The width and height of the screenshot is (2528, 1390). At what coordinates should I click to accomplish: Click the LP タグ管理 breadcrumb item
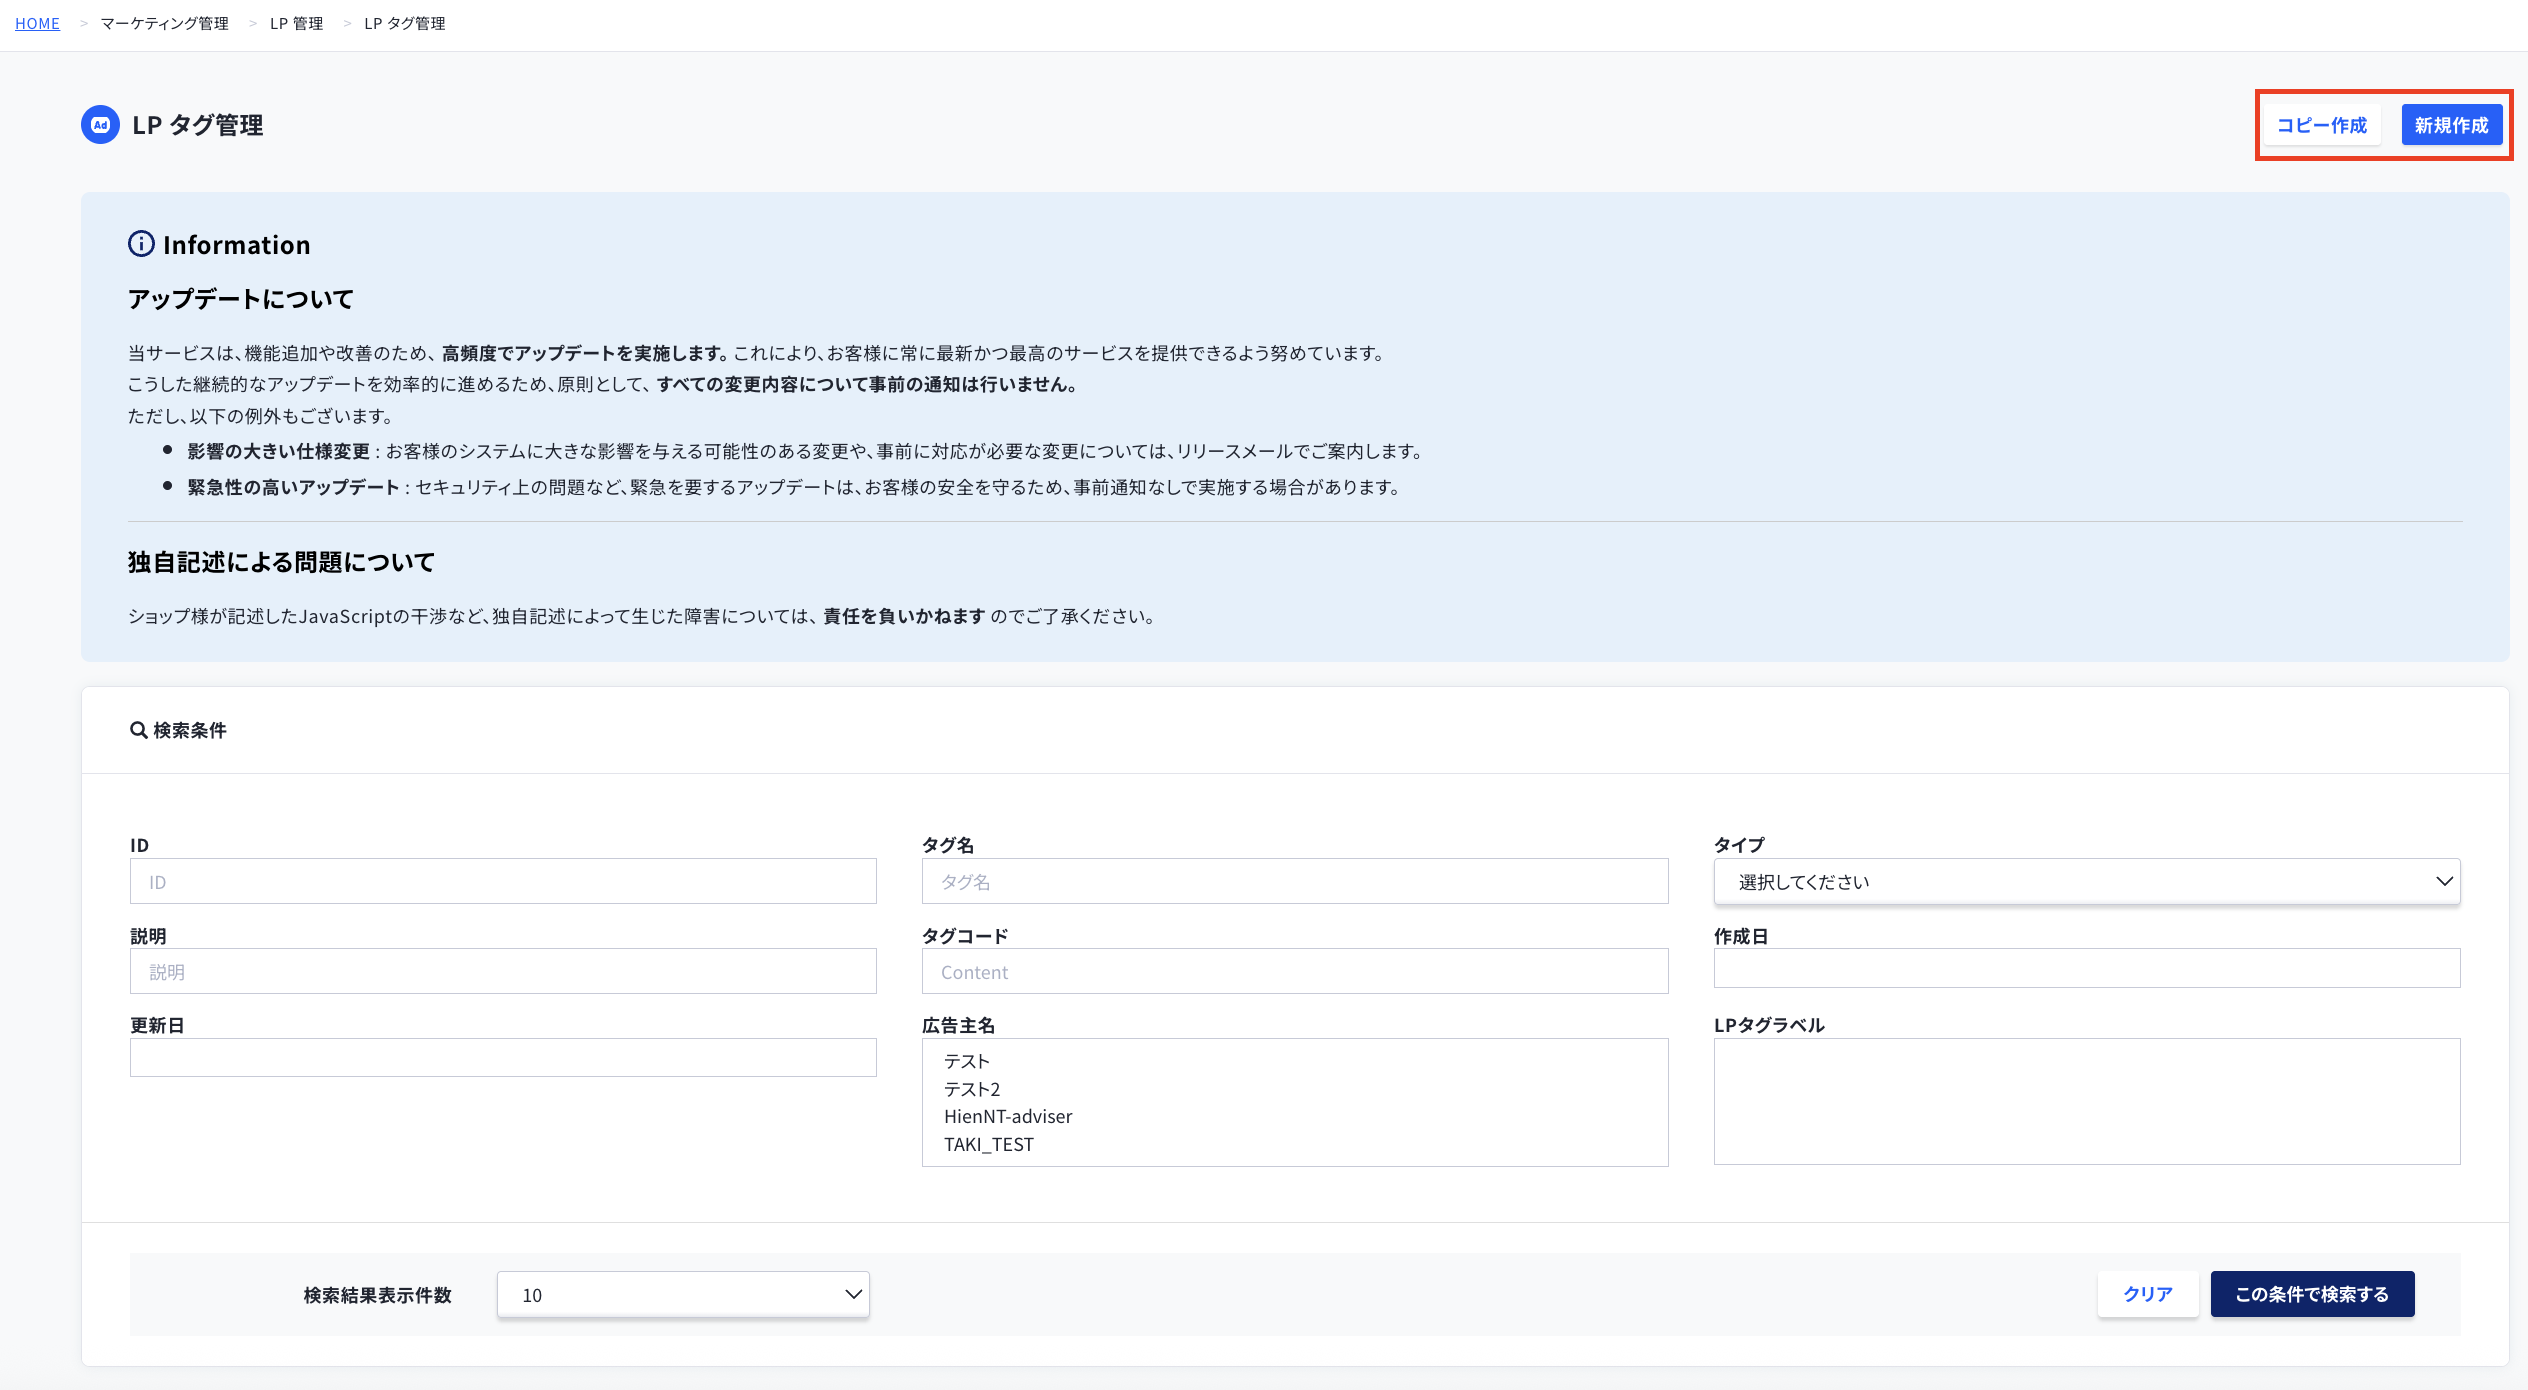(405, 23)
